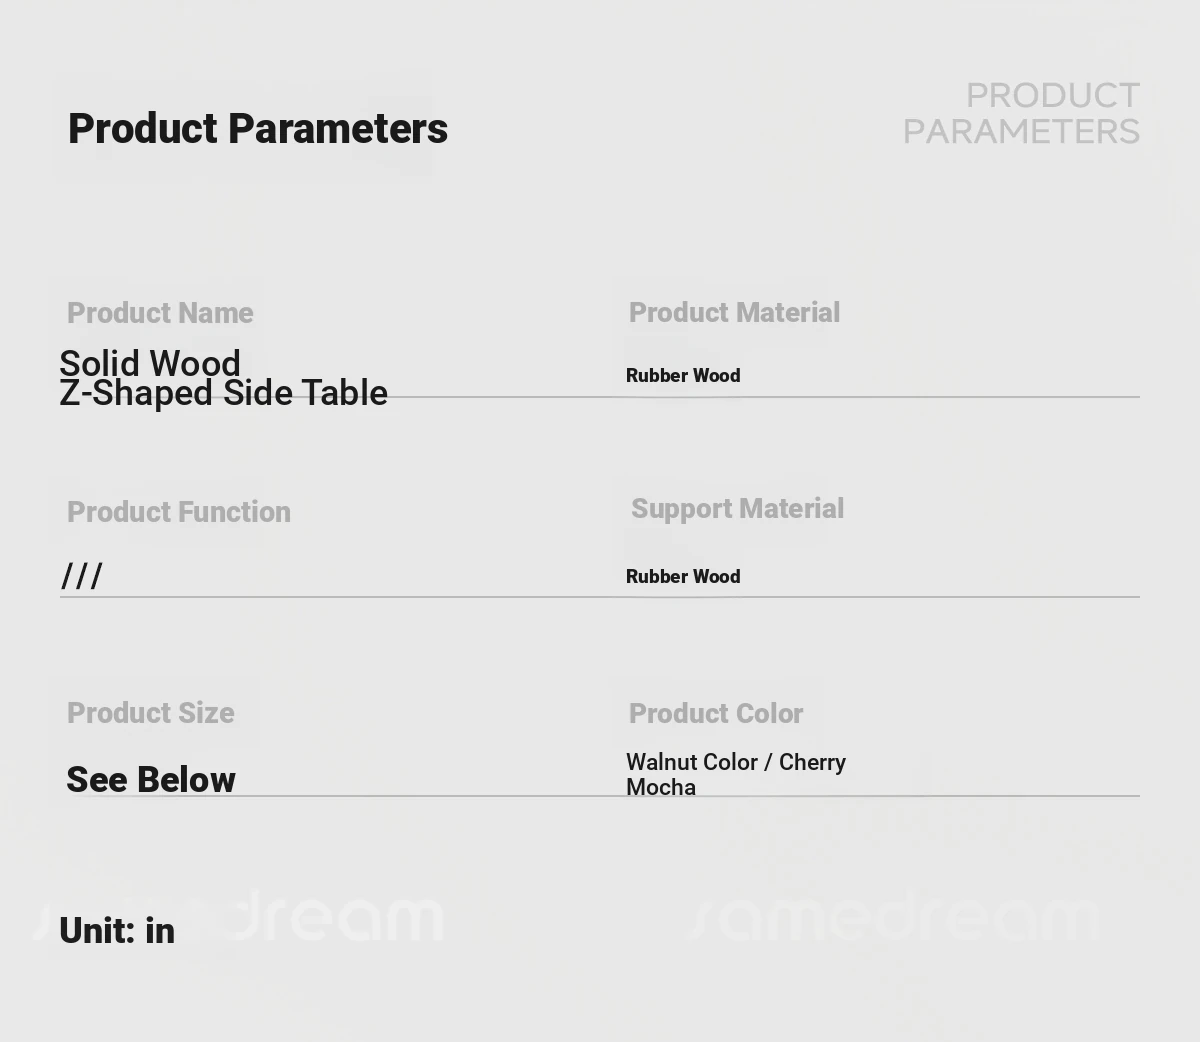
Task: Click the word PARAMETERS in grey title
Action: tap(1021, 131)
